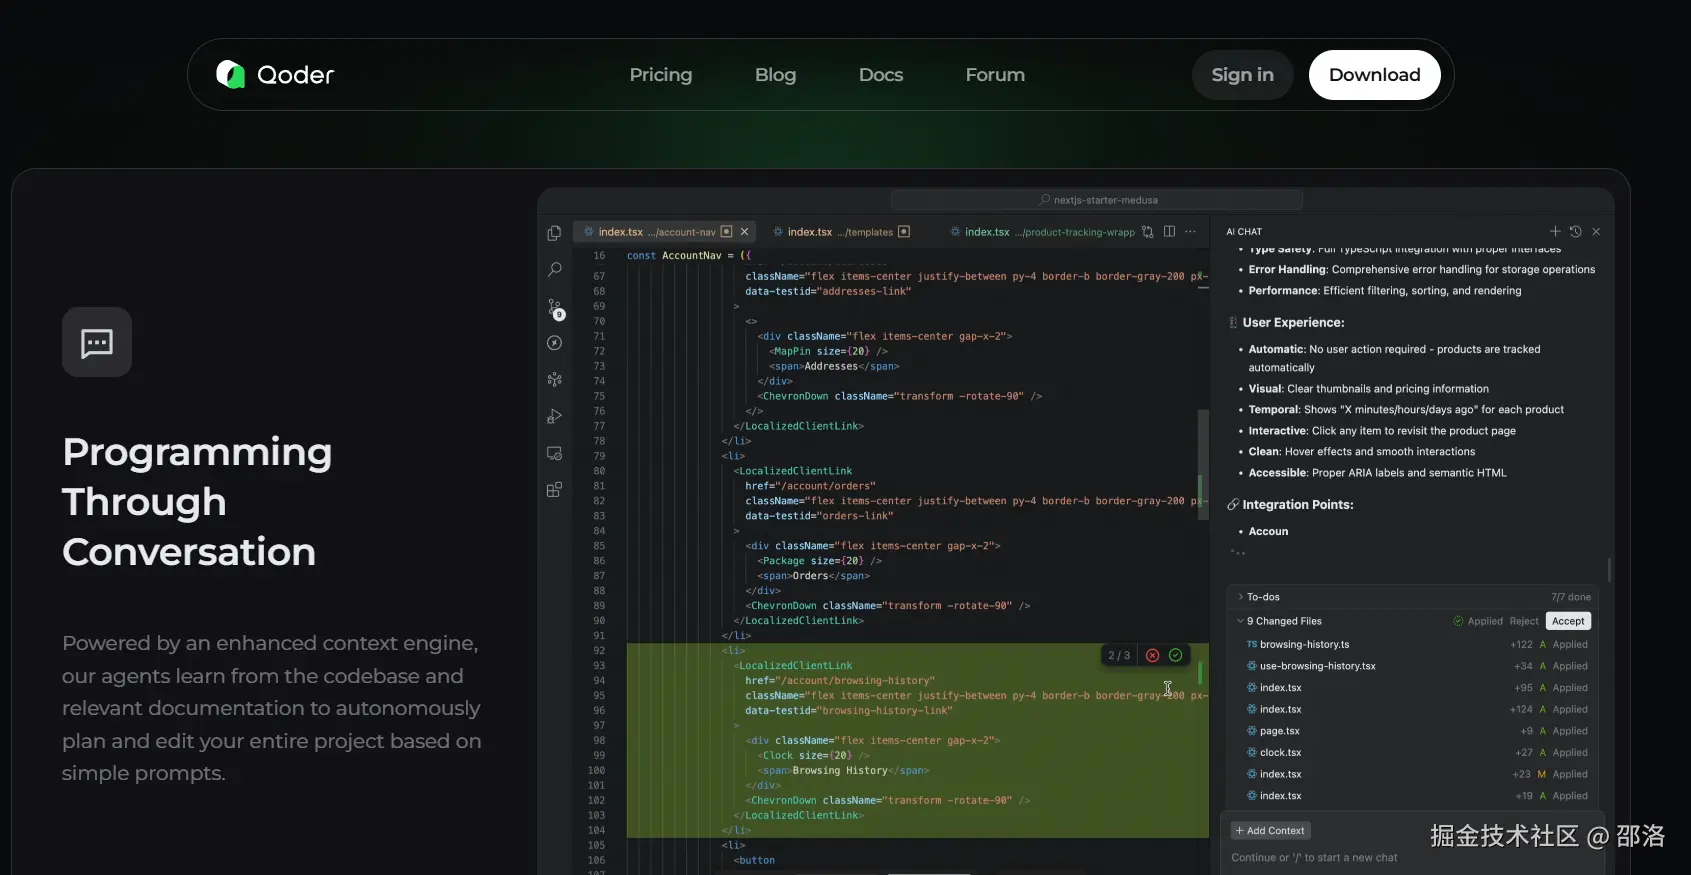Open chat history icon in AI Chat header

click(x=1575, y=231)
